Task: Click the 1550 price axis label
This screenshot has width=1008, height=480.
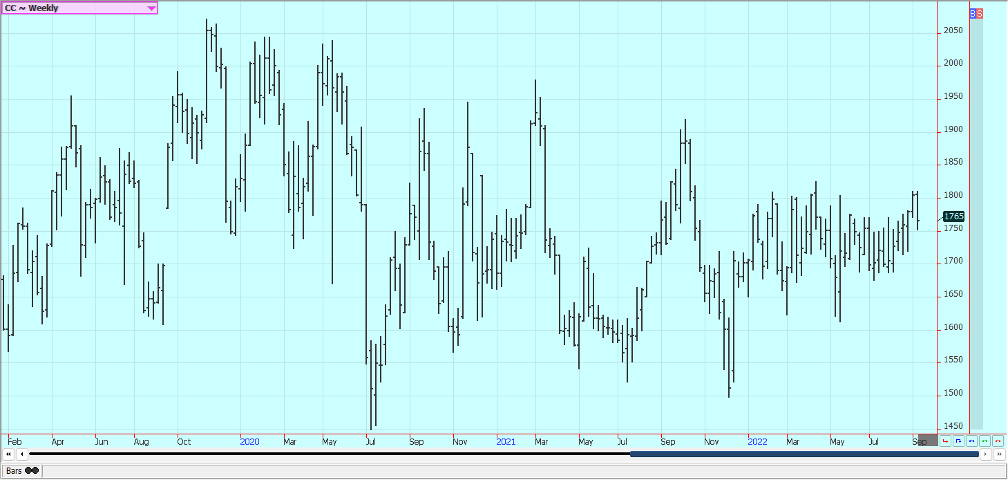Action: 953,360
